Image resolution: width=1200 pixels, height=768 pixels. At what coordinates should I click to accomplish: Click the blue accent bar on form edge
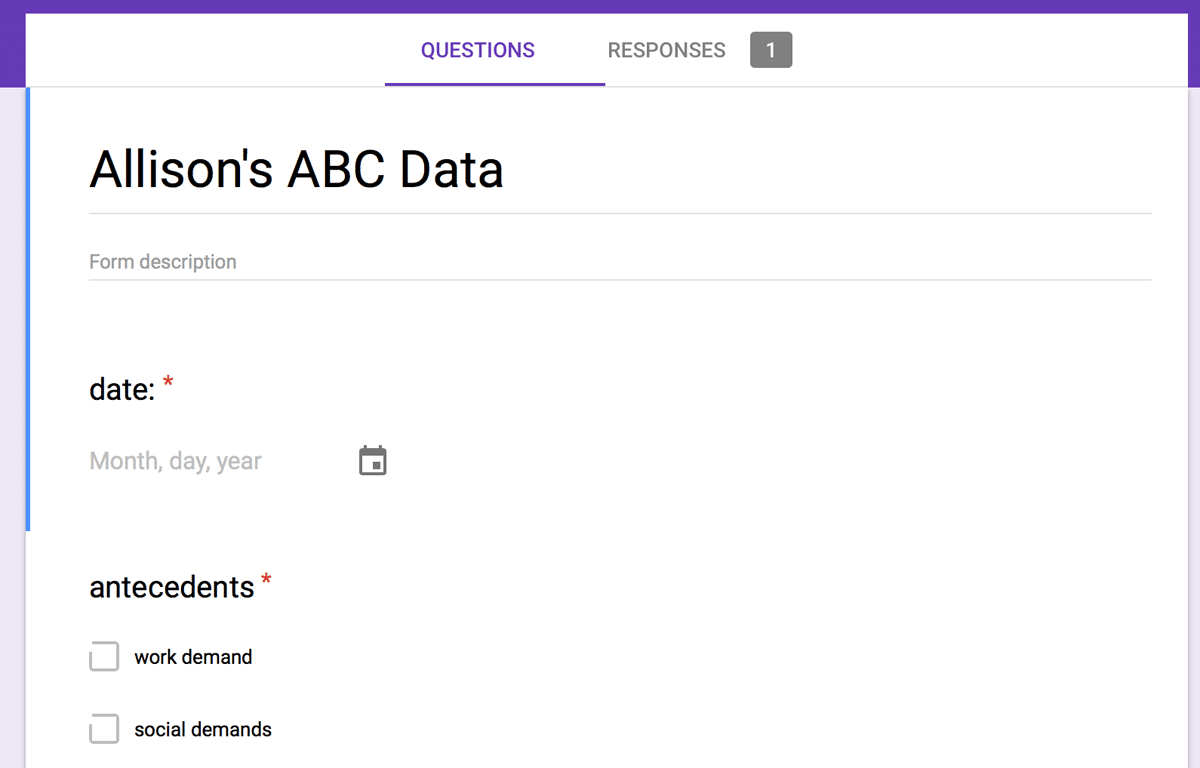[x=27, y=300]
